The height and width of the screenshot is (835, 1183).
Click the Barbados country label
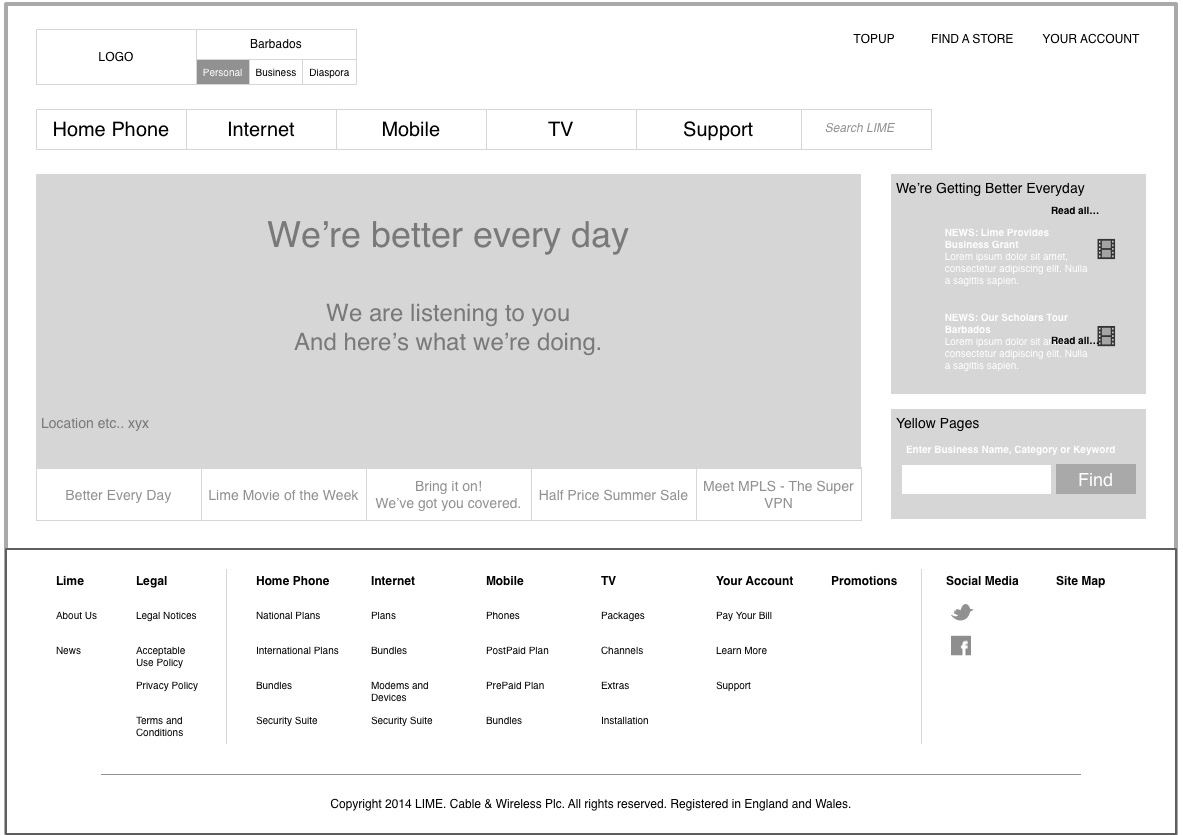[275, 44]
